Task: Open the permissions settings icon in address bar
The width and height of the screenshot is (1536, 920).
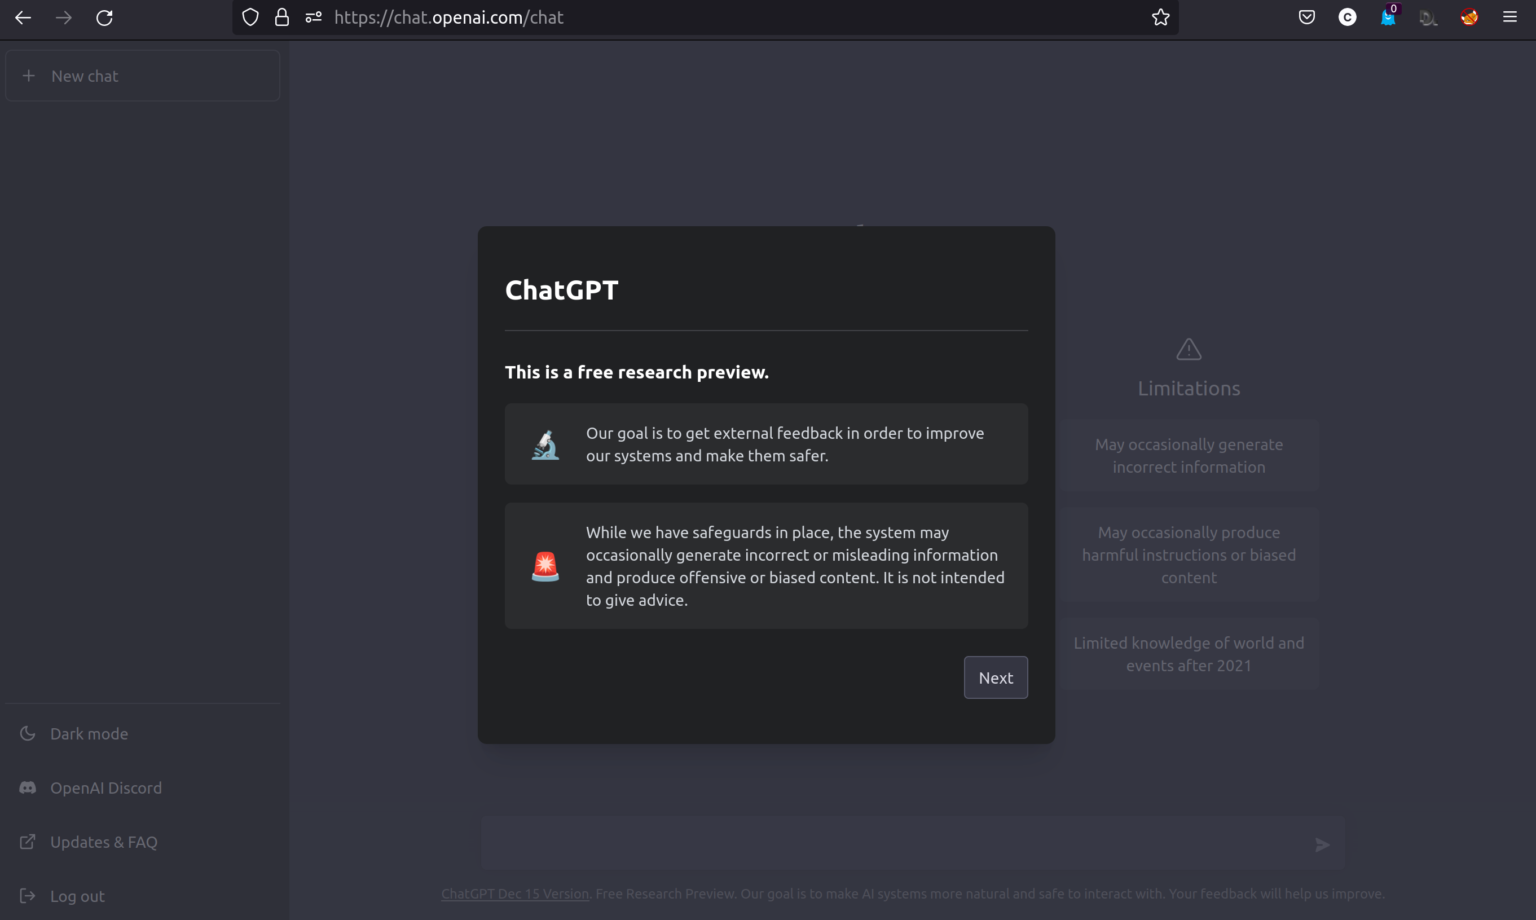Action: [313, 17]
